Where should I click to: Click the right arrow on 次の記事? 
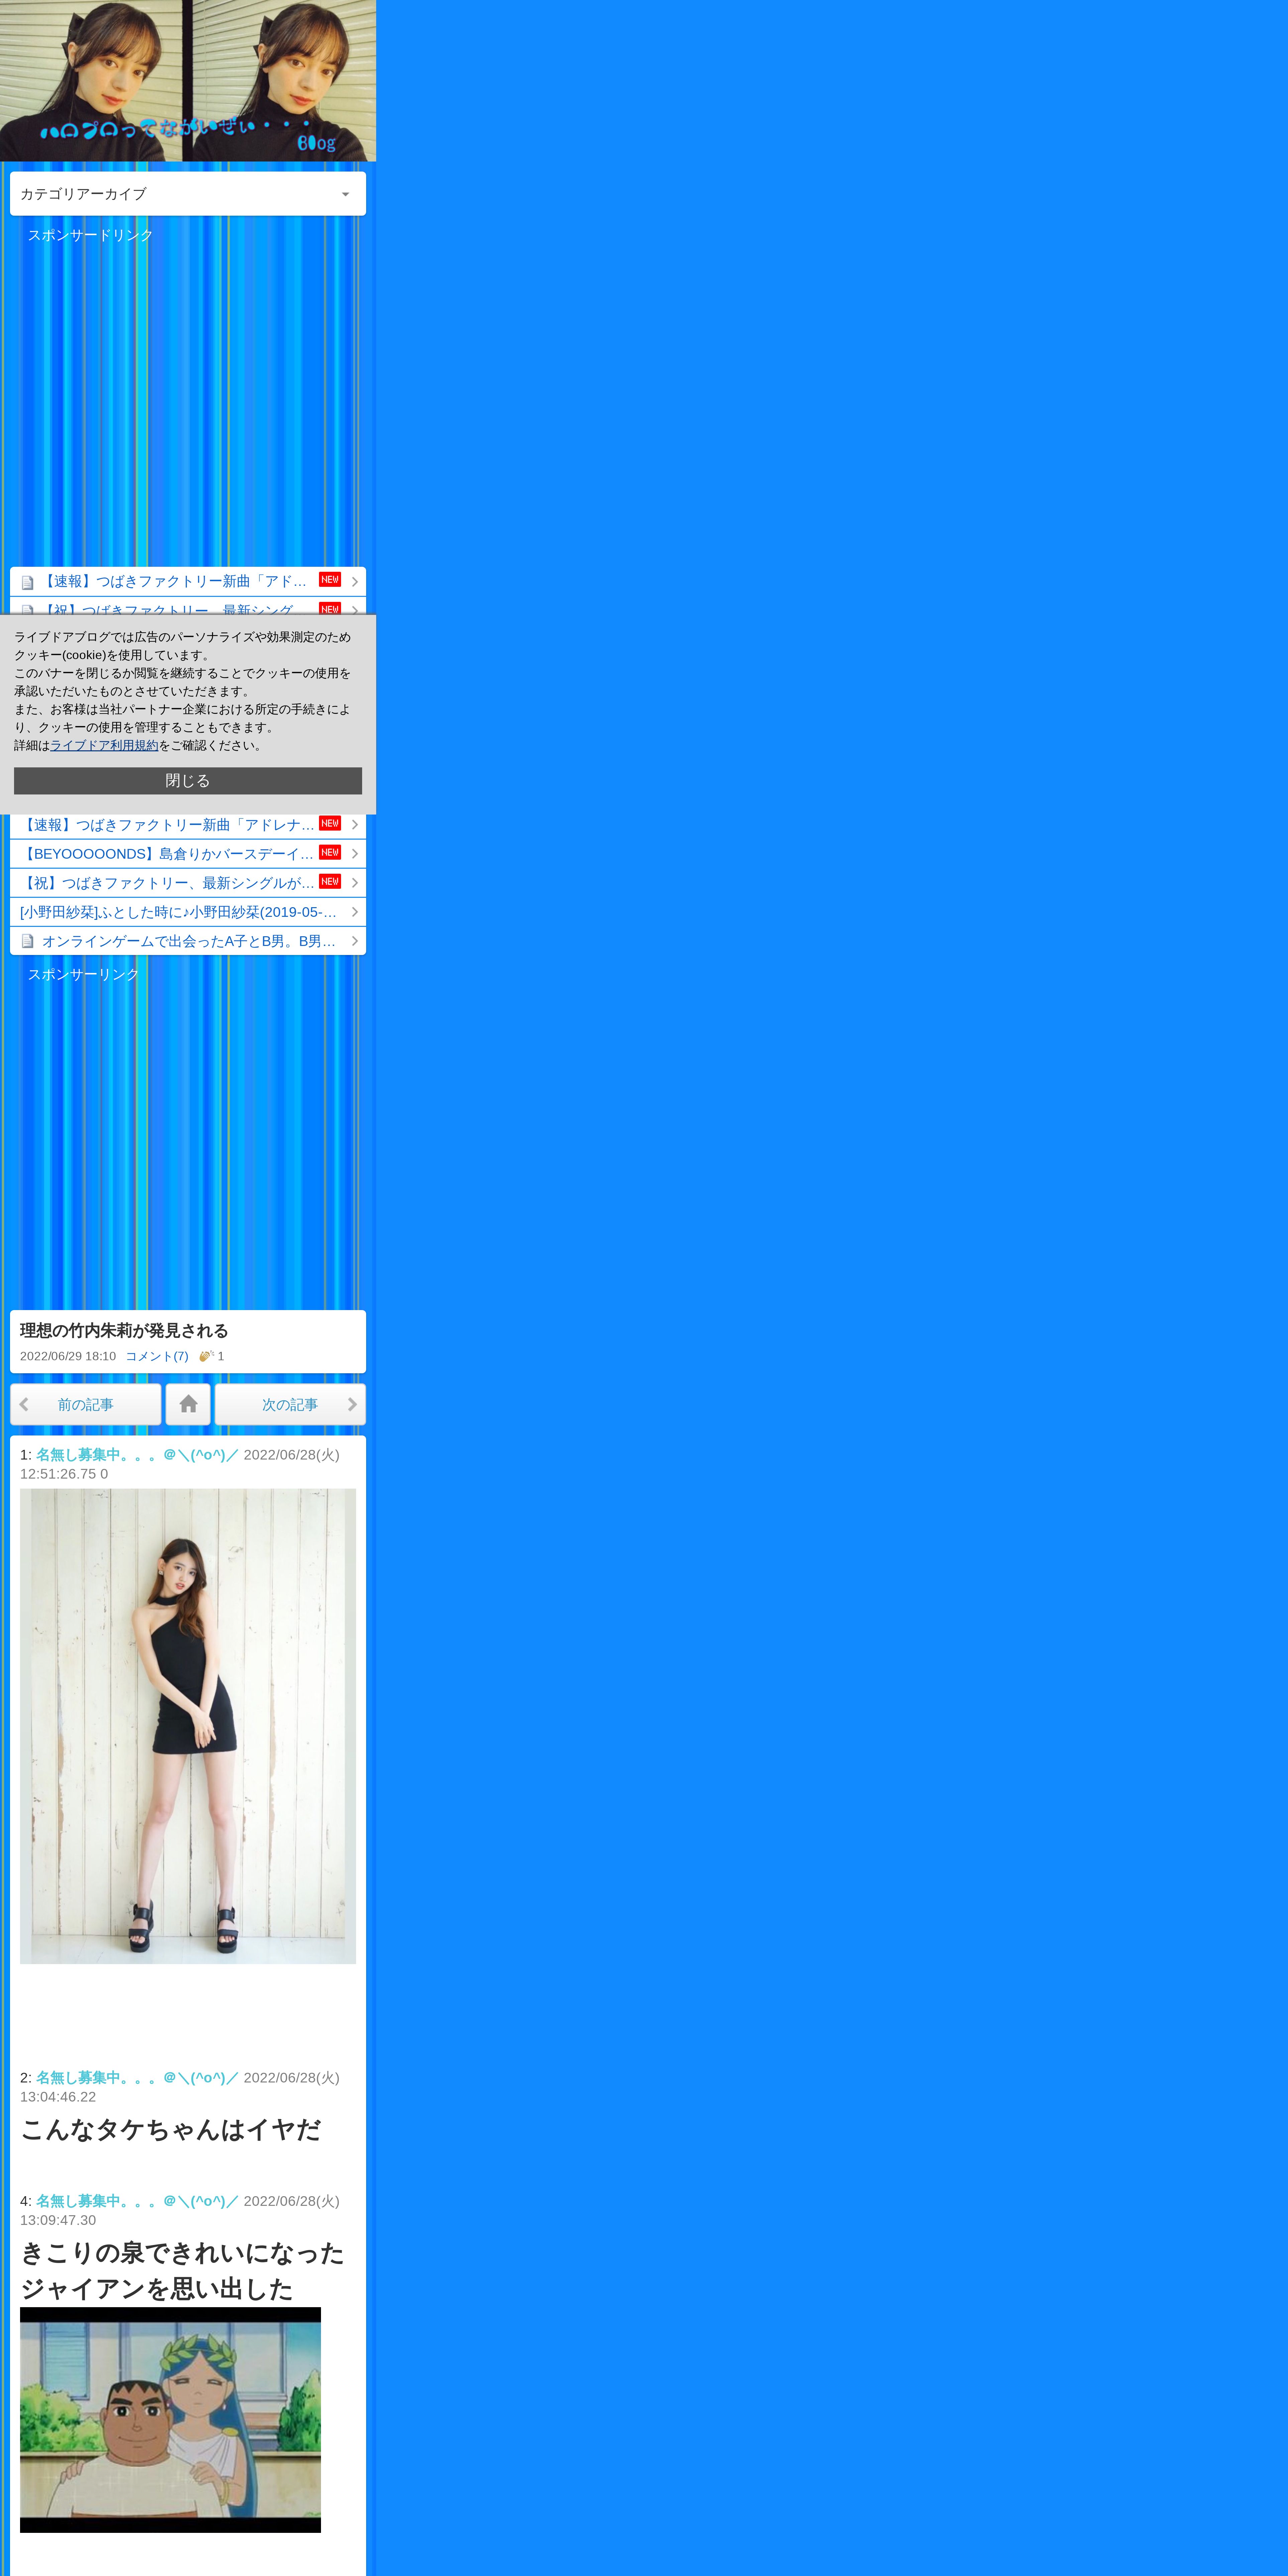point(352,1404)
